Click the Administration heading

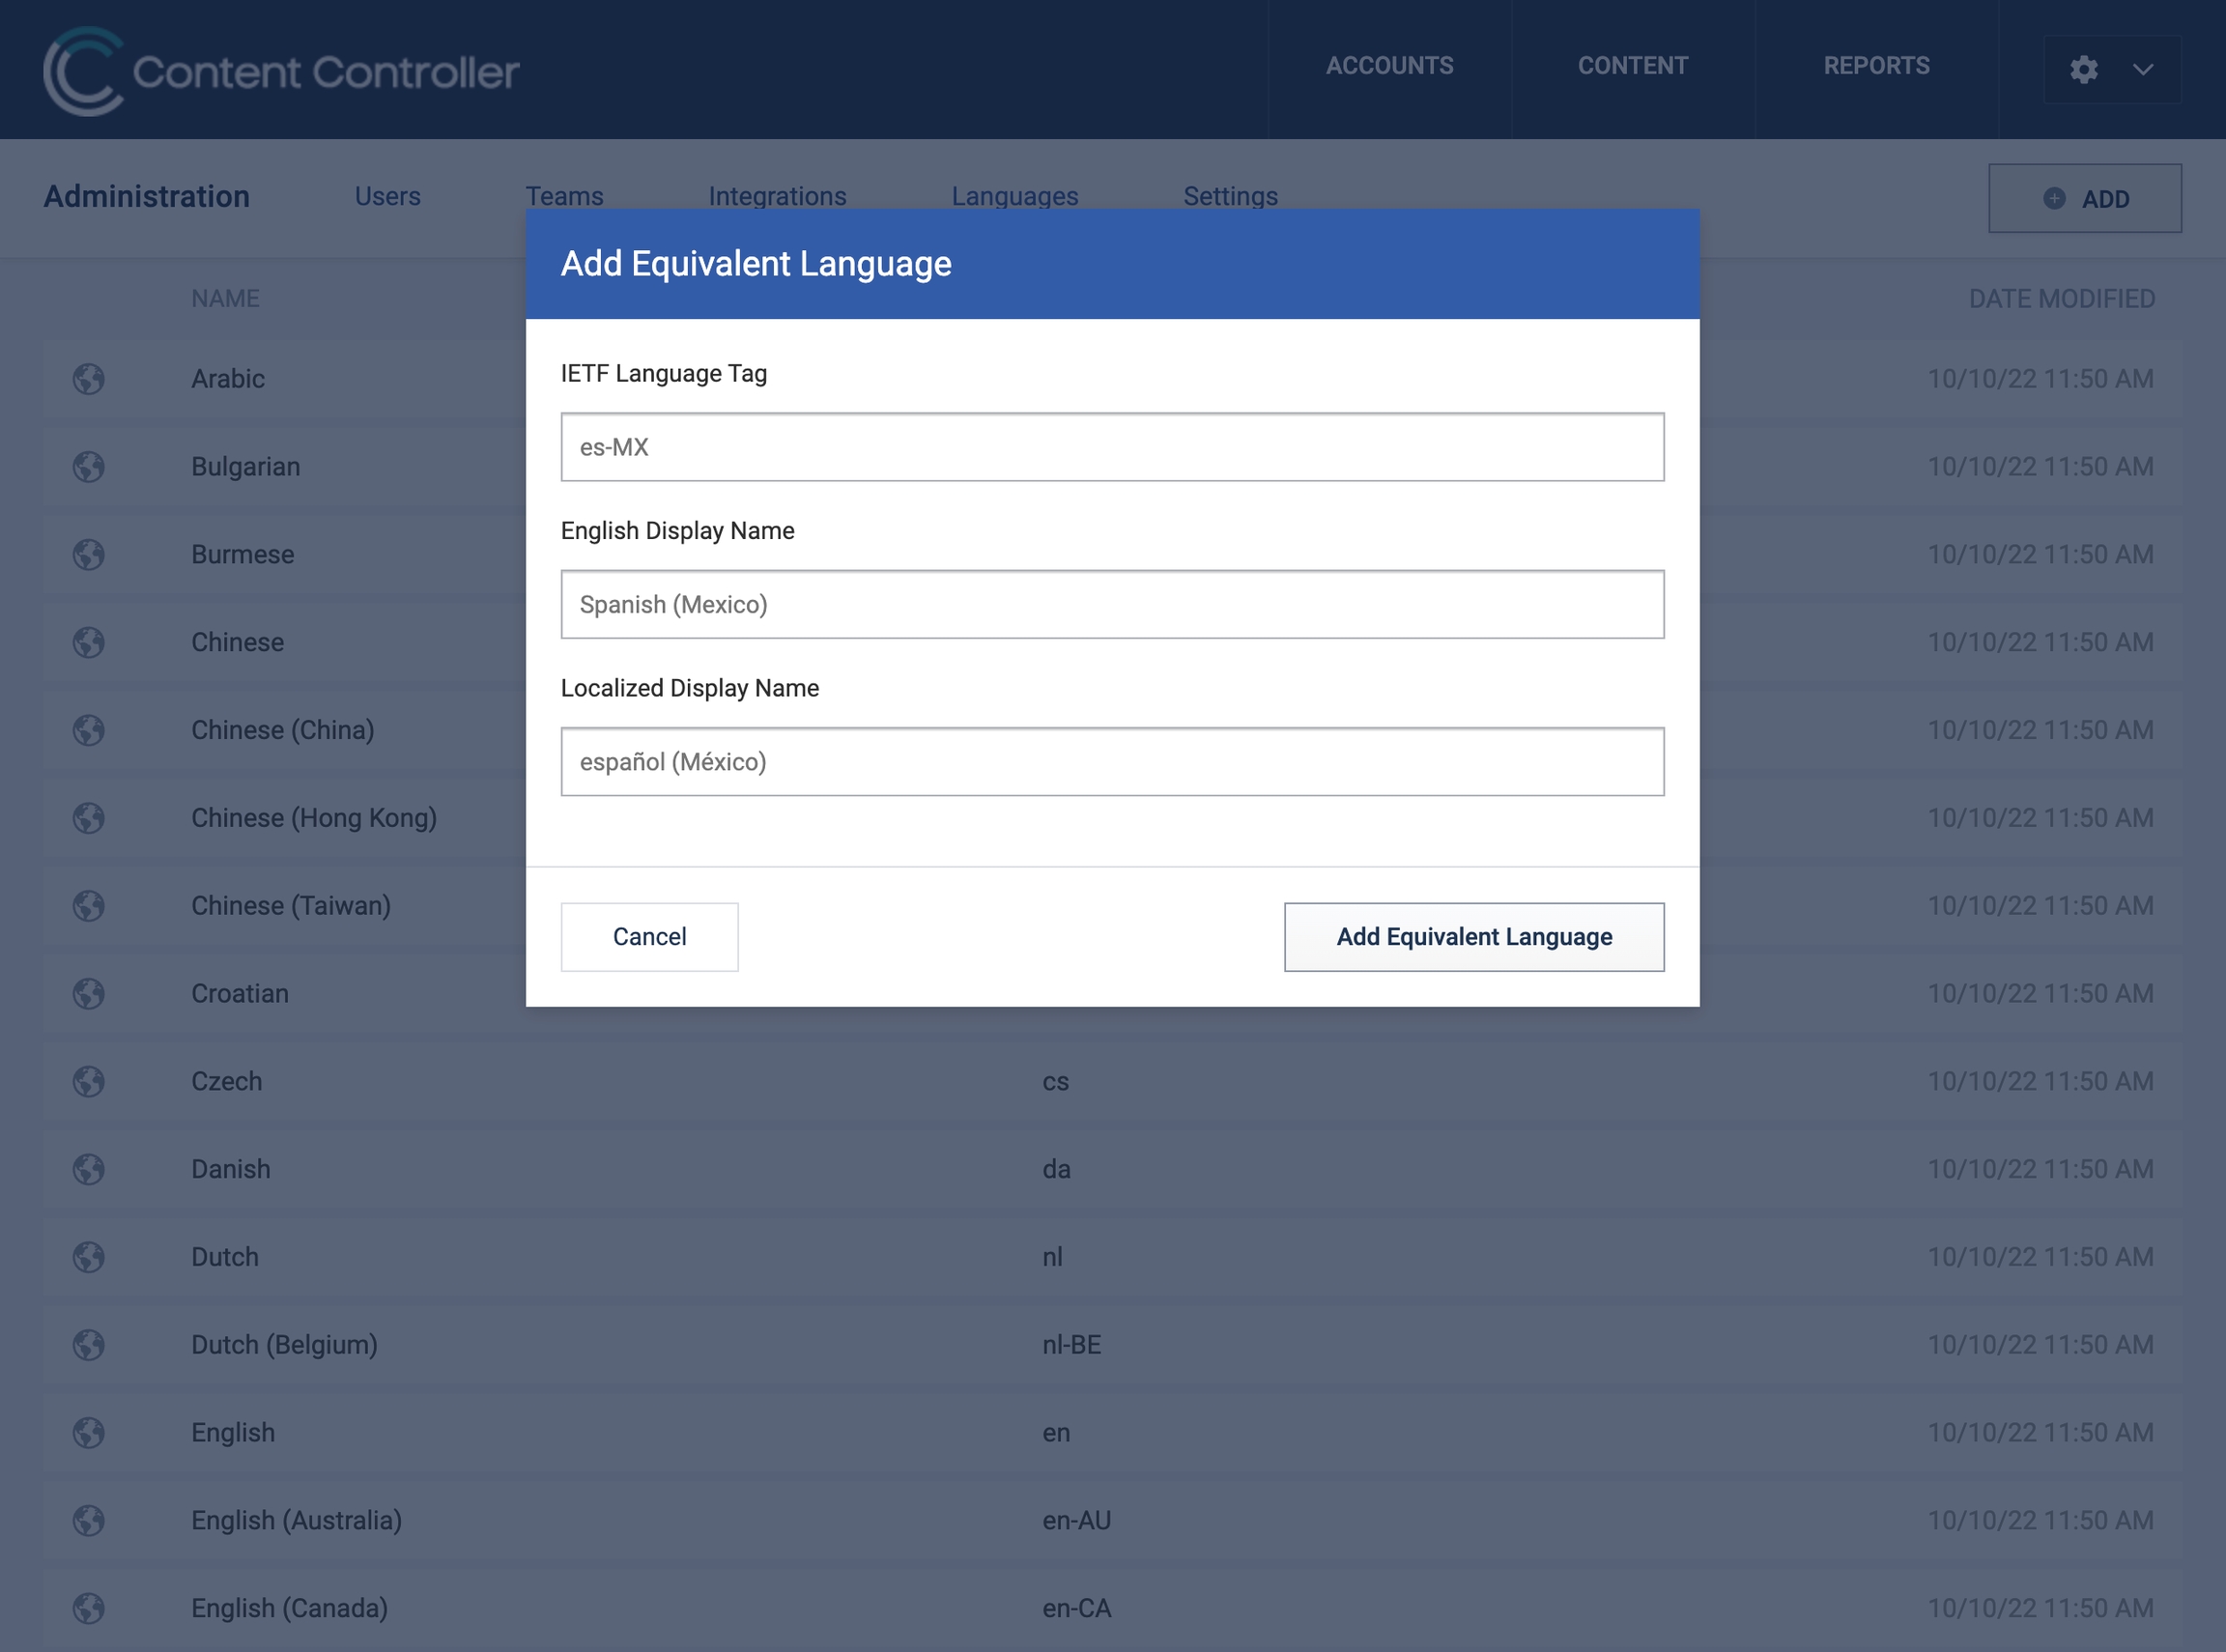coord(147,196)
